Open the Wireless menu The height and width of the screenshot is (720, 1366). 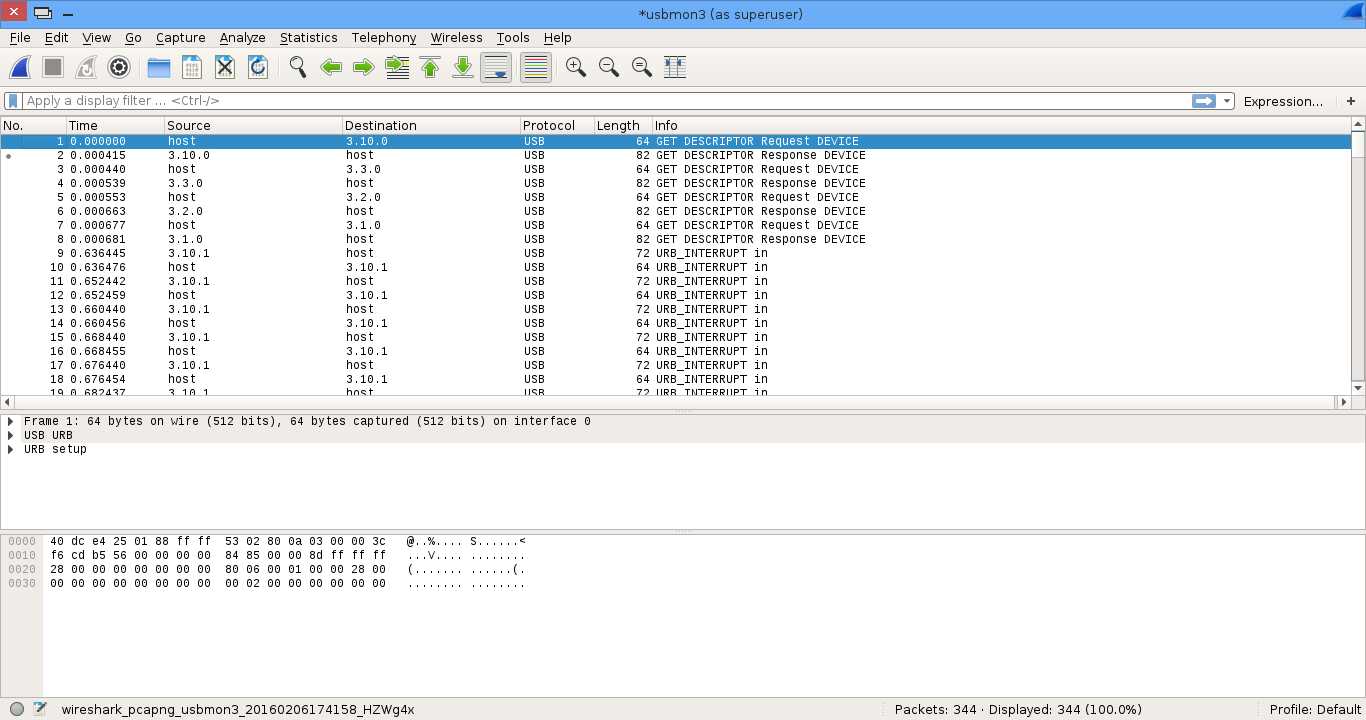[x=457, y=38]
